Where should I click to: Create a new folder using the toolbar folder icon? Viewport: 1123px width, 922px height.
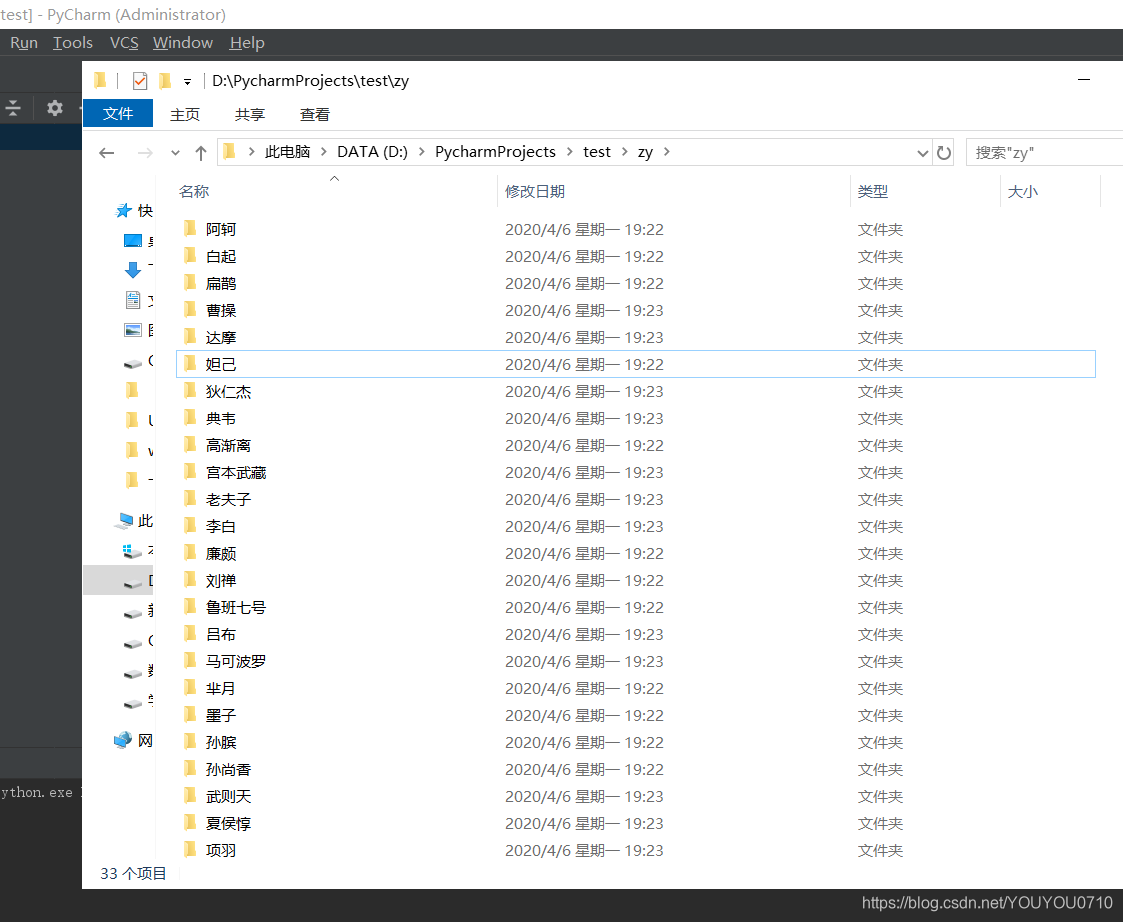click(163, 80)
